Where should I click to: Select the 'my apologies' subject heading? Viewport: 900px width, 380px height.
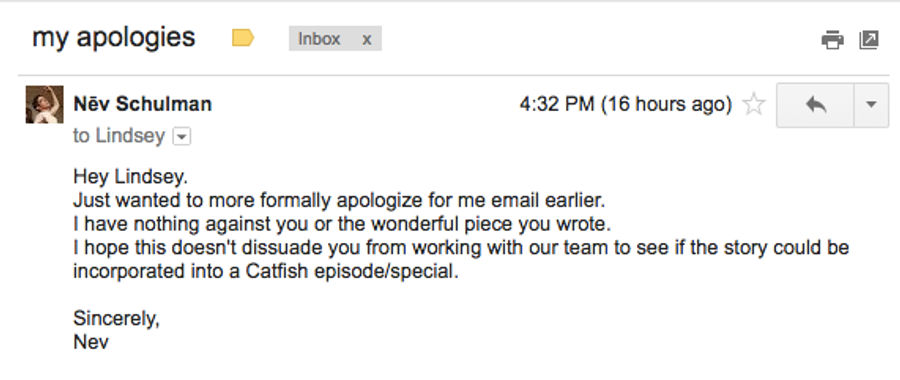(114, 38)
